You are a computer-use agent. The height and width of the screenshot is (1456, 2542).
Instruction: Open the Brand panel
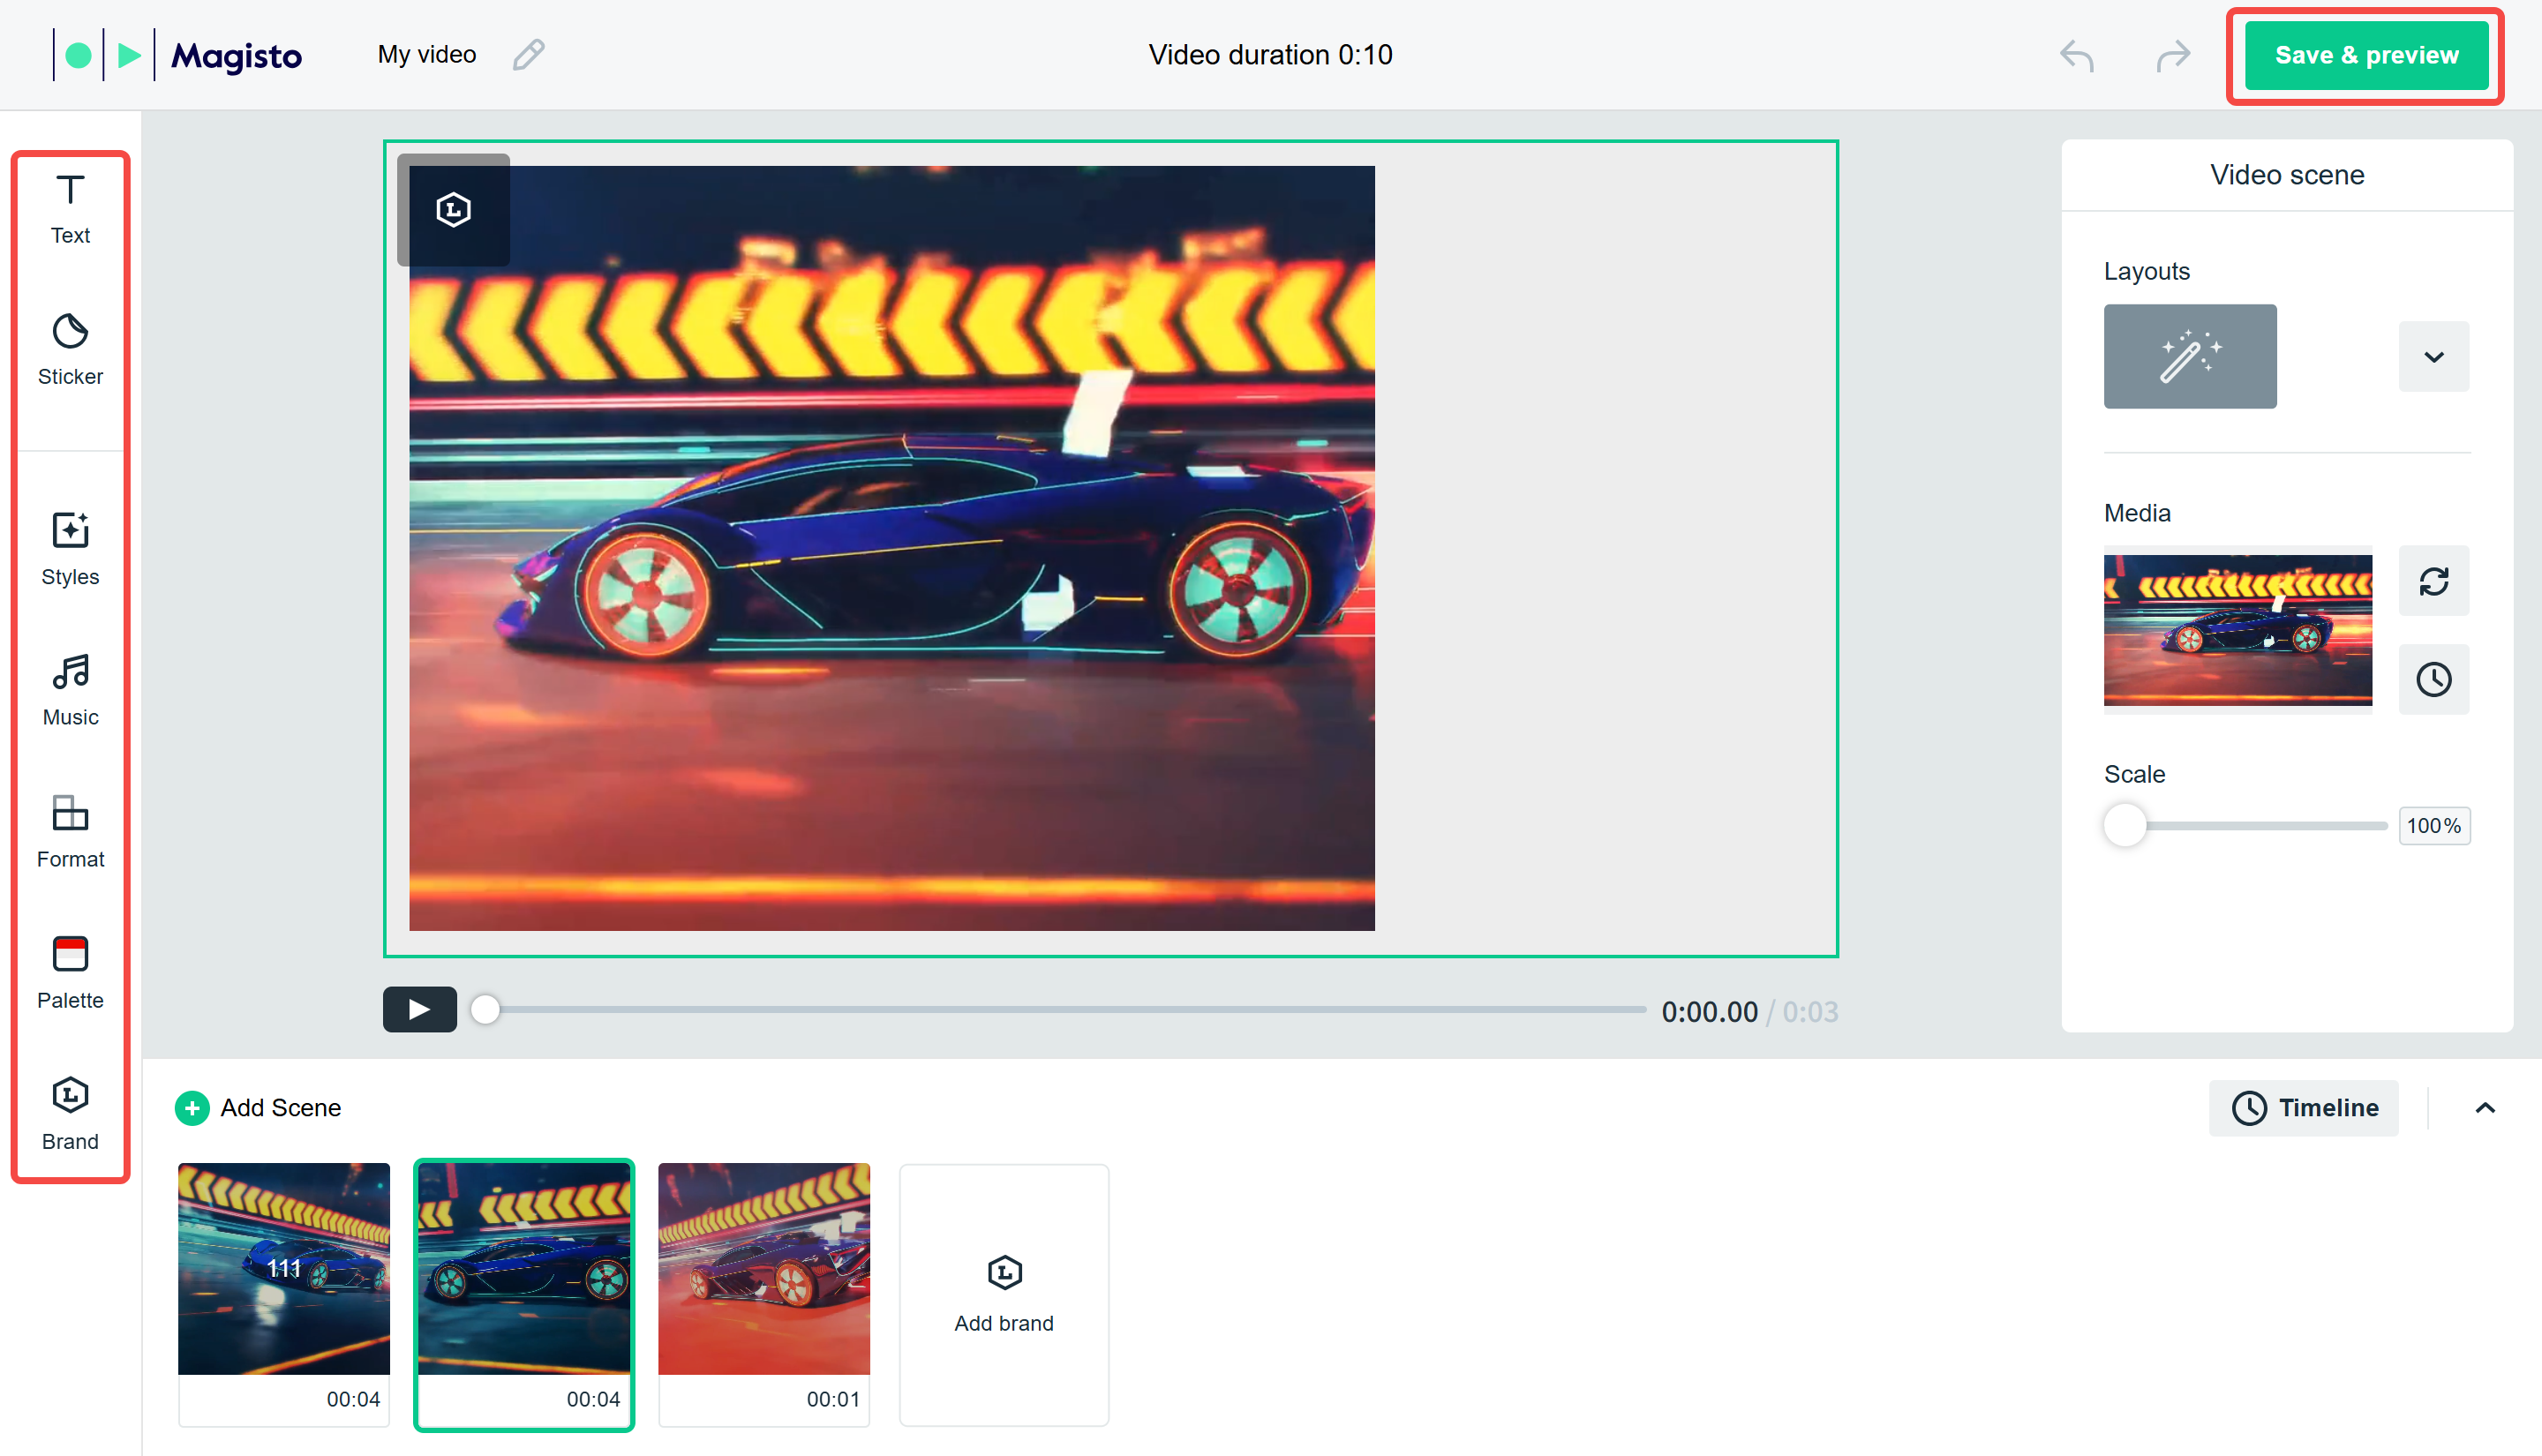70,1113
